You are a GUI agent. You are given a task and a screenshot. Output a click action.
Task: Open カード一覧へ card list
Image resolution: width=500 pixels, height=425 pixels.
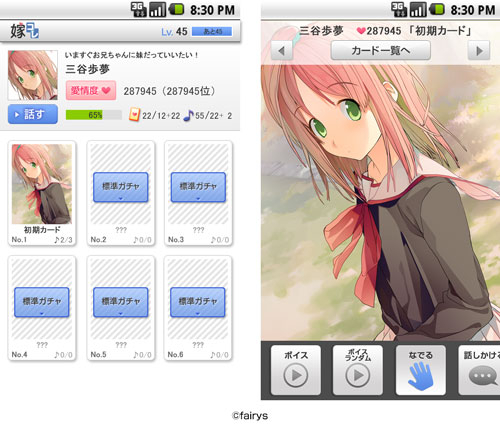click(381, 51)
